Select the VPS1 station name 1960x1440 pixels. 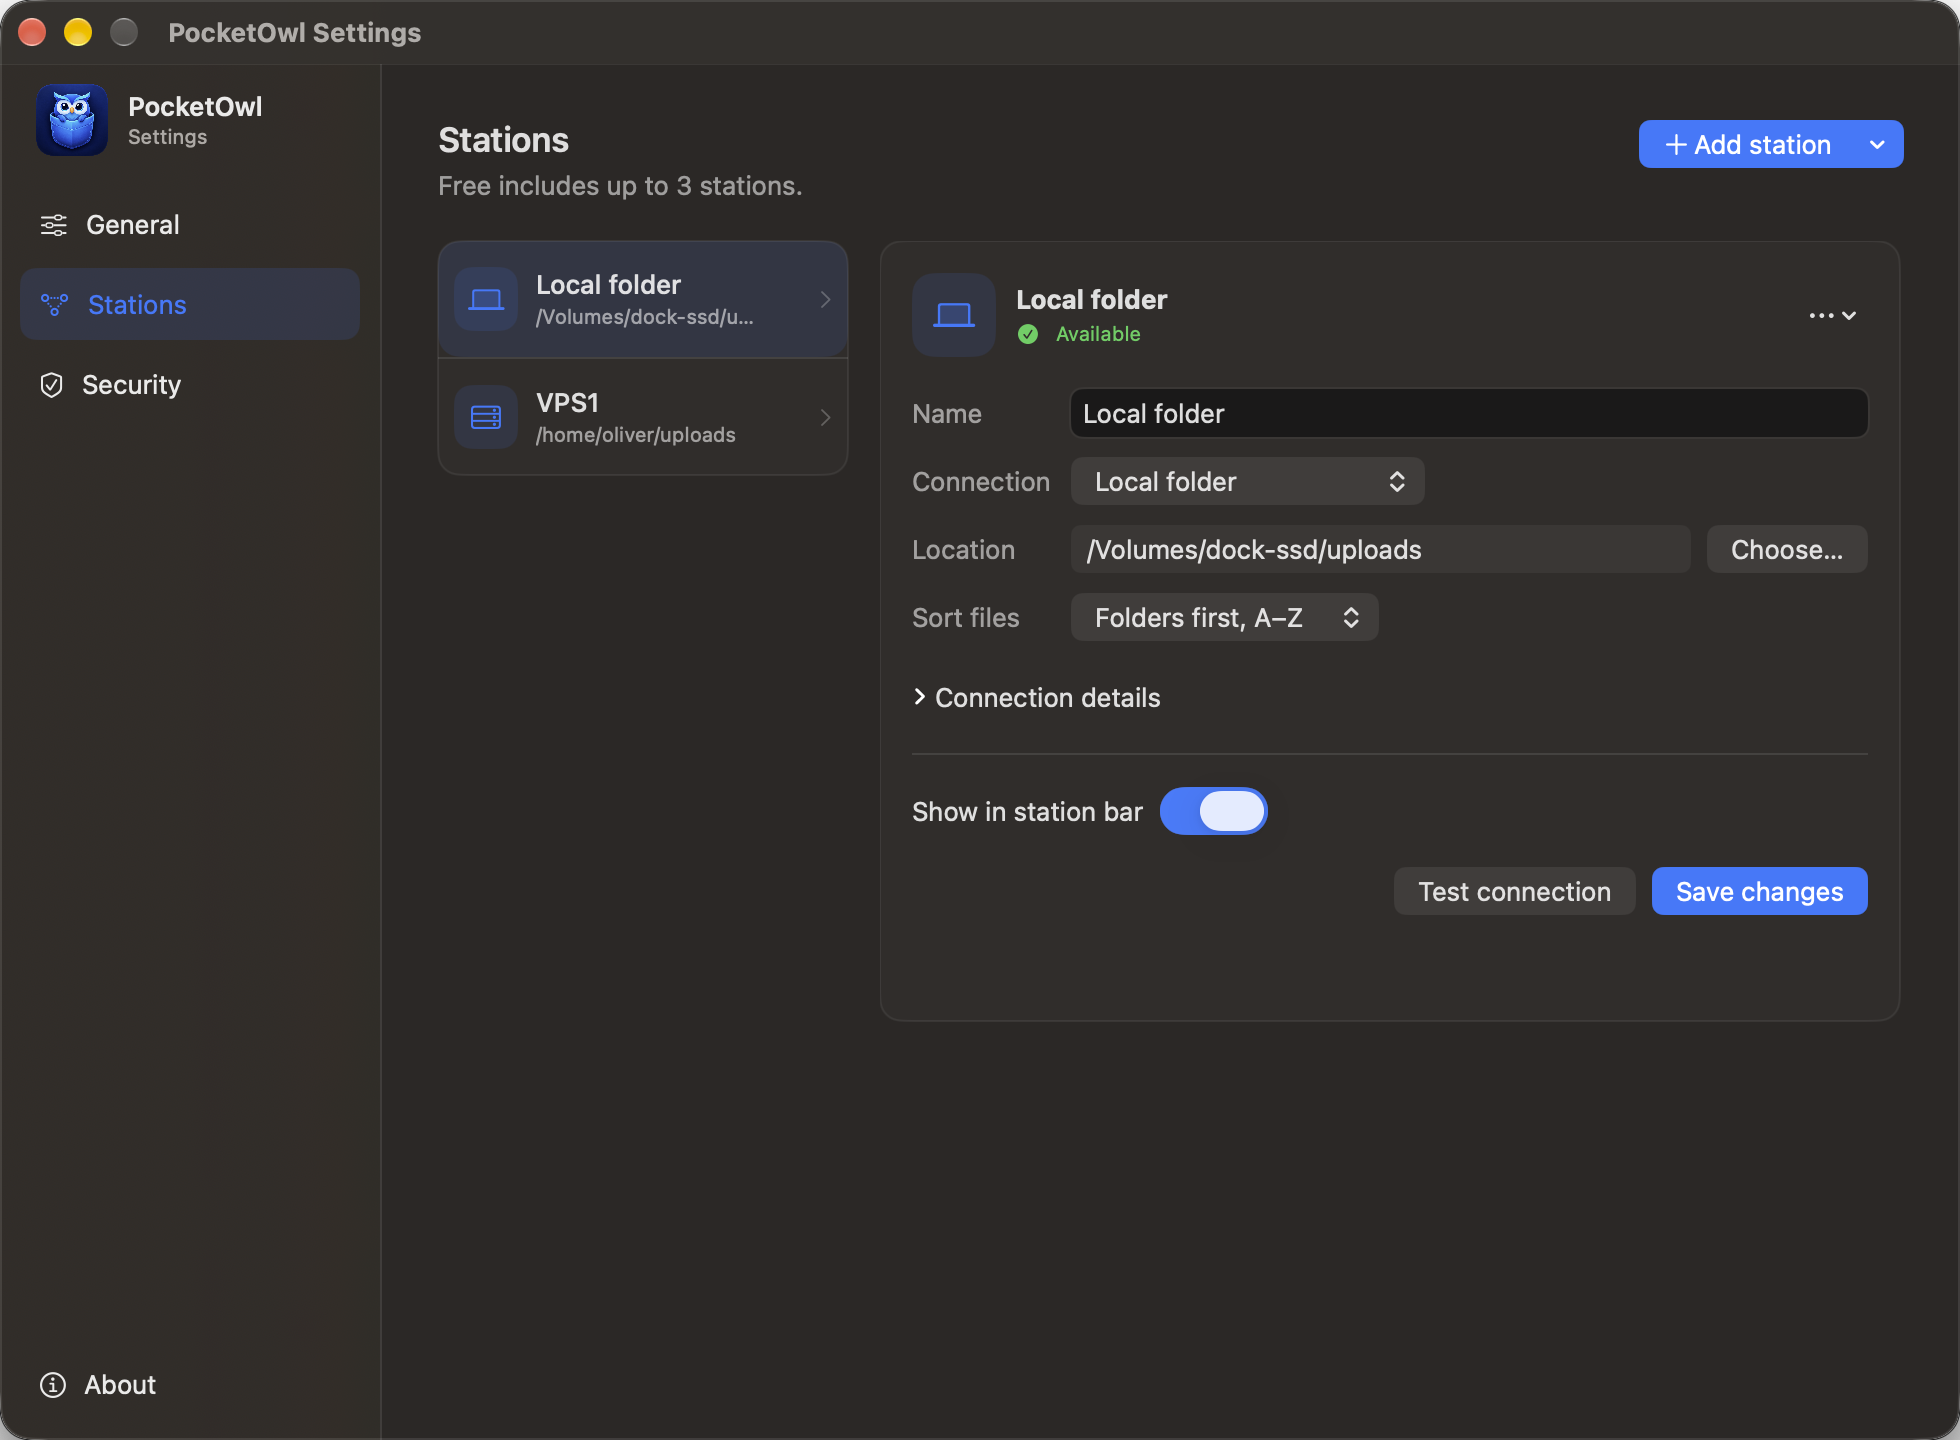click(x=567, y=403)
